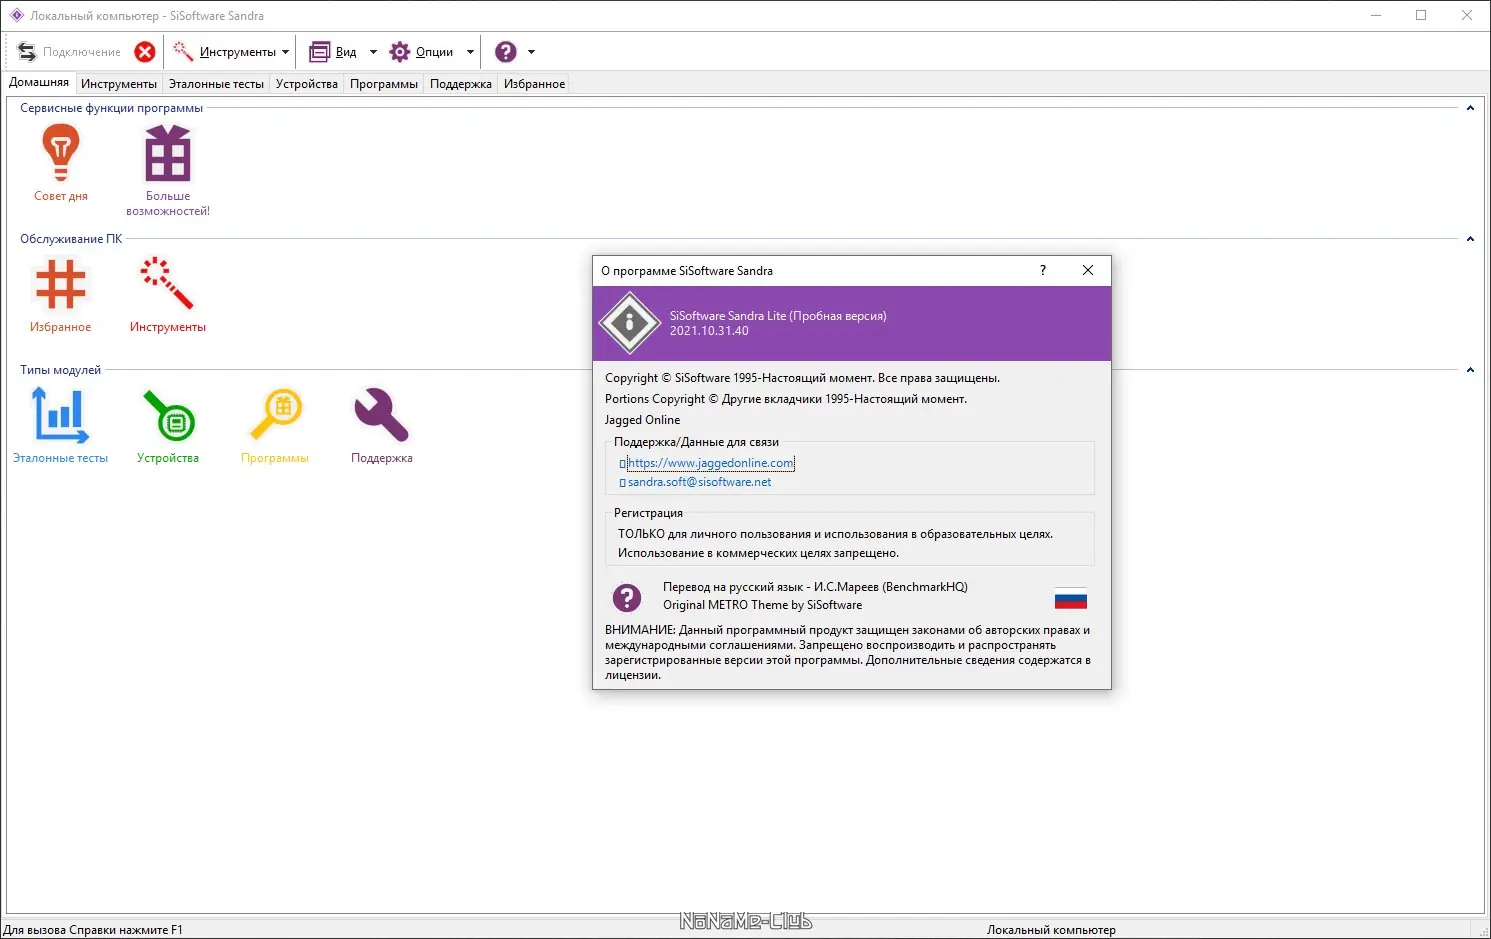This screenshot has height=939, width=1491.
Task: Click the Original METRO Theme by SiSoftware text
Action: pos(762,605)
